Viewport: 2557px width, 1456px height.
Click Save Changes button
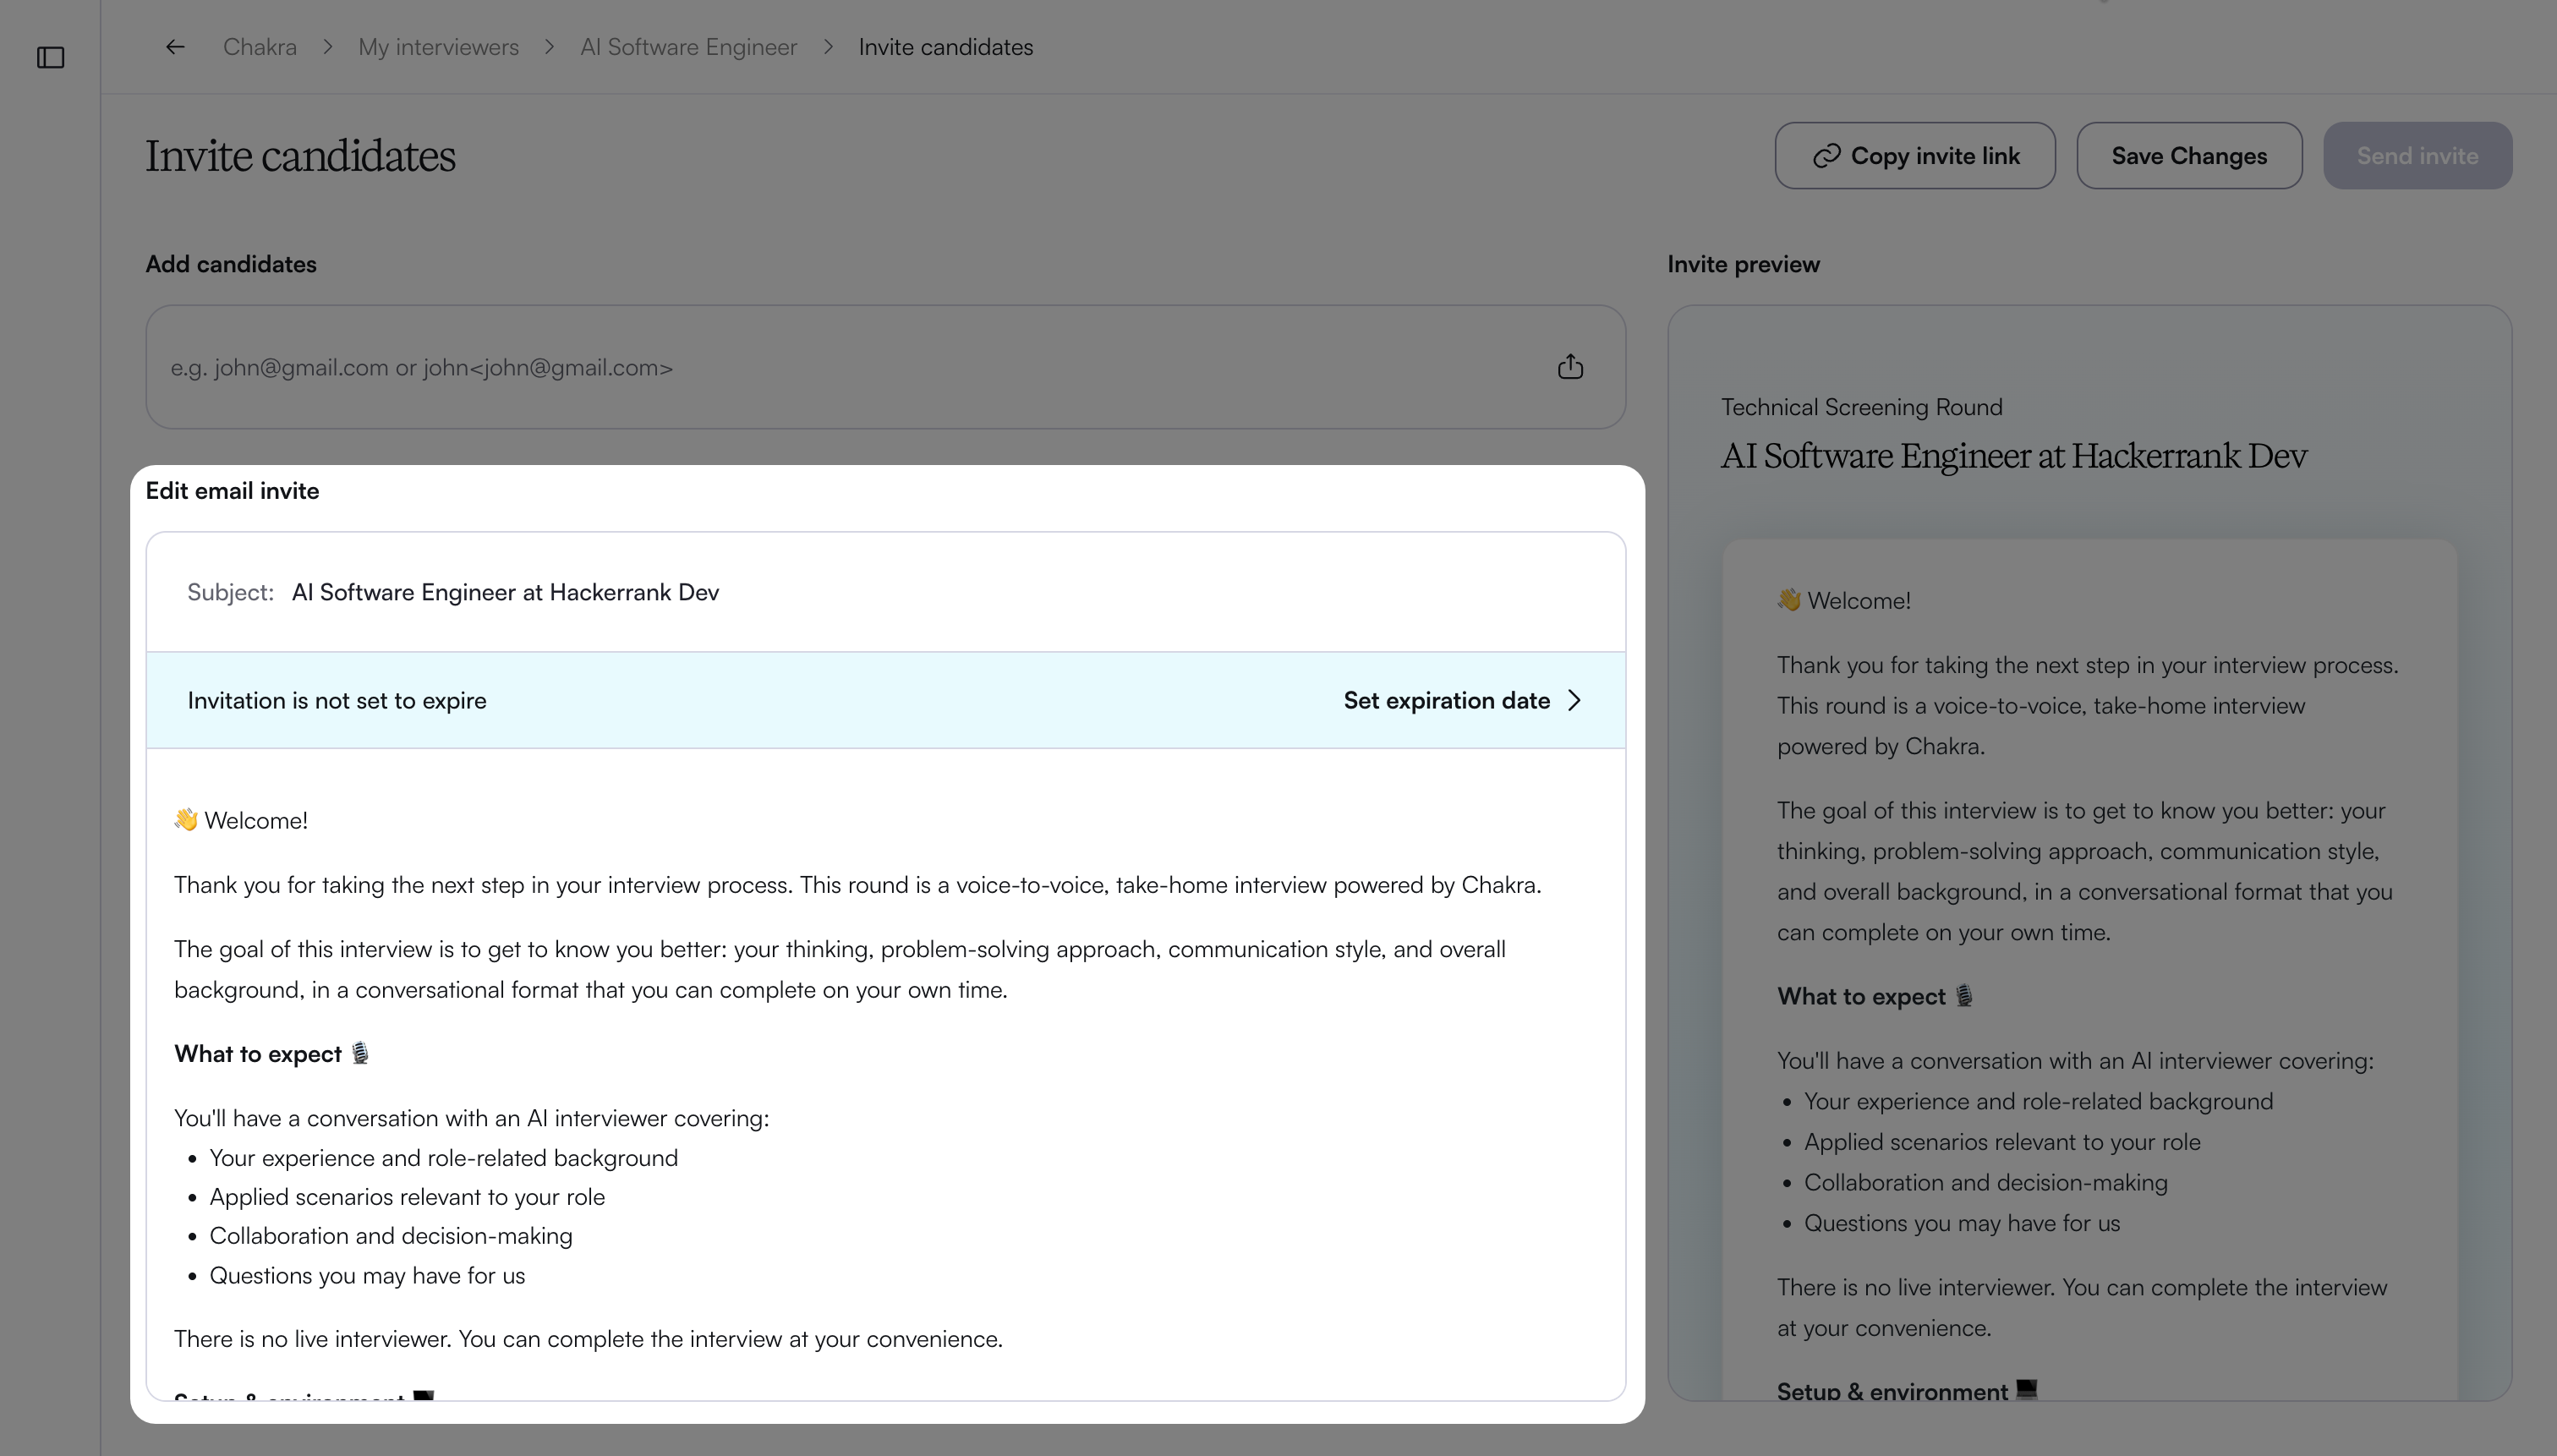(x=2189, y=156)
